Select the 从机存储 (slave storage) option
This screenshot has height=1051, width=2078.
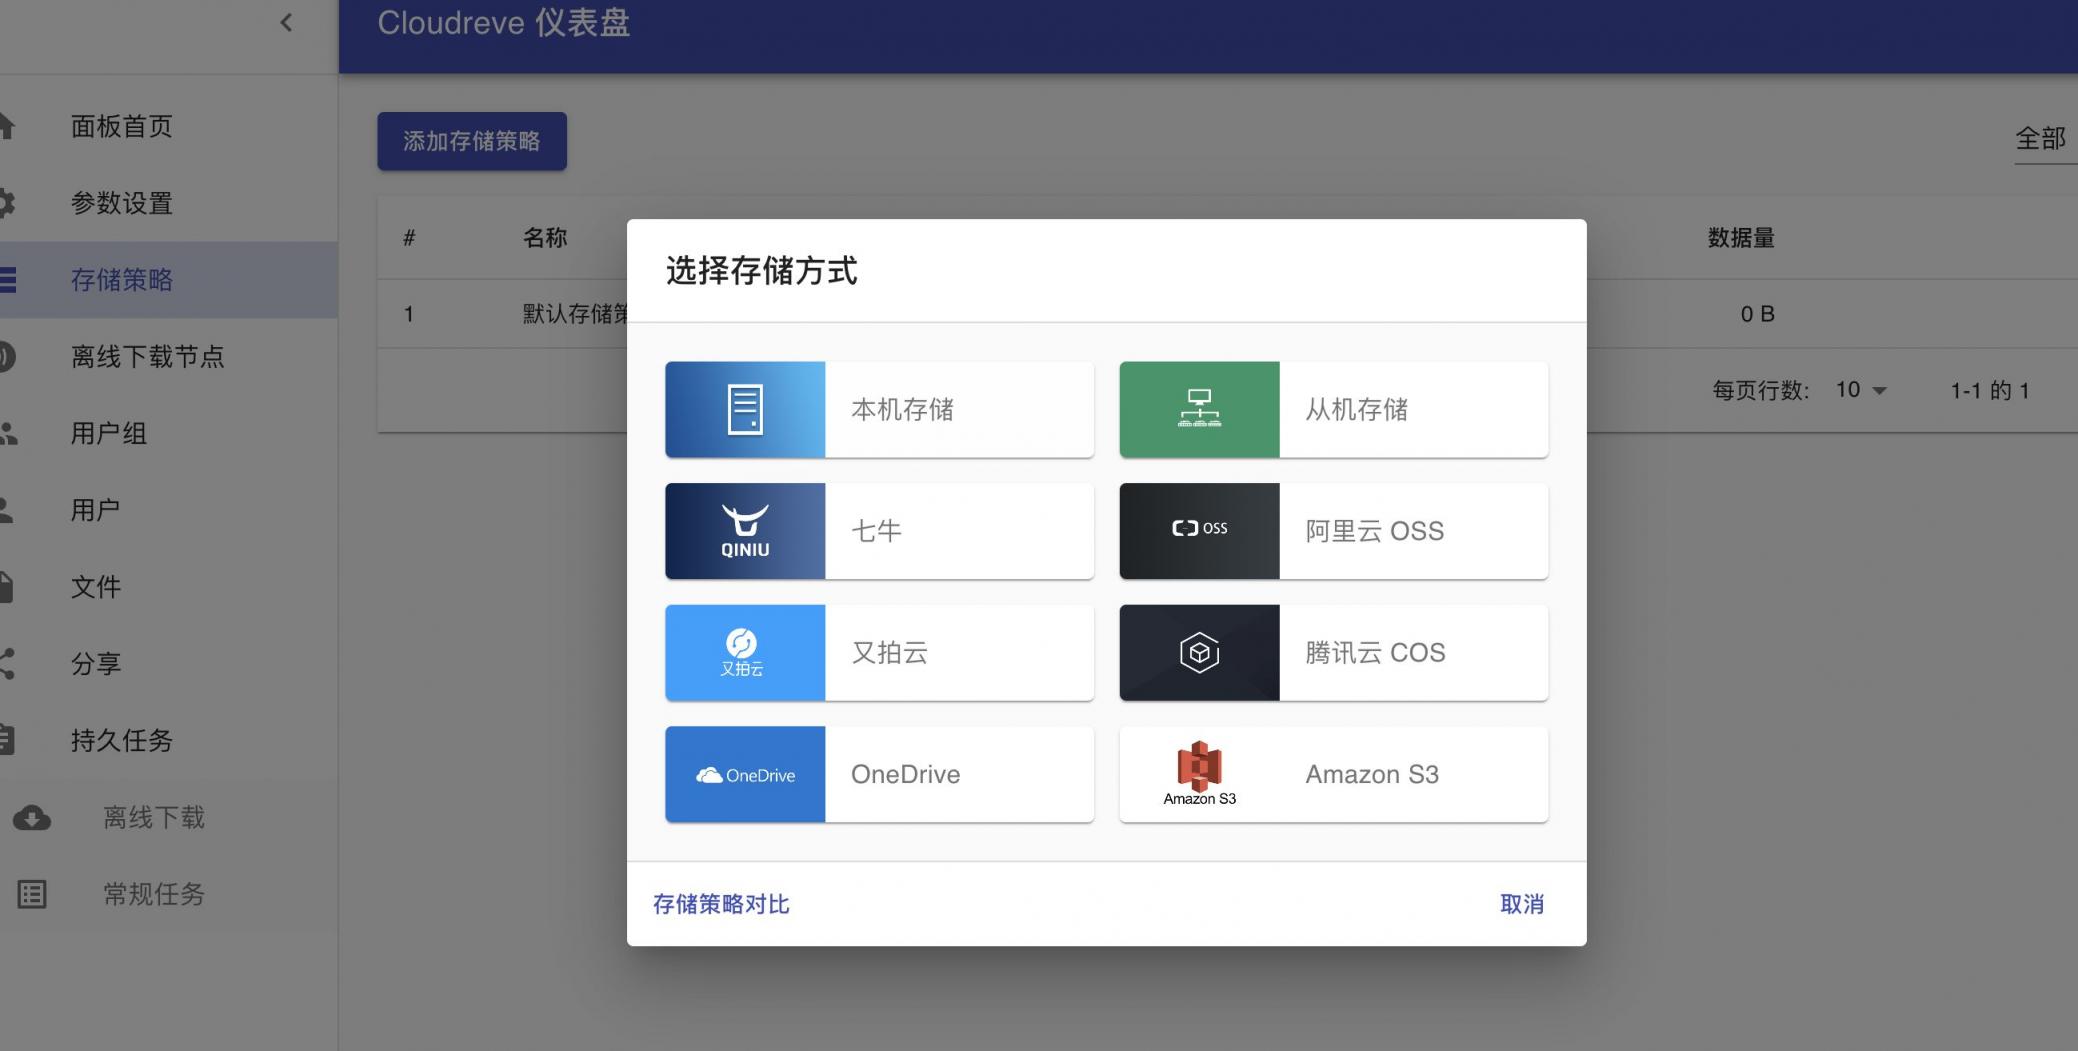click(x=1332, y=410)
